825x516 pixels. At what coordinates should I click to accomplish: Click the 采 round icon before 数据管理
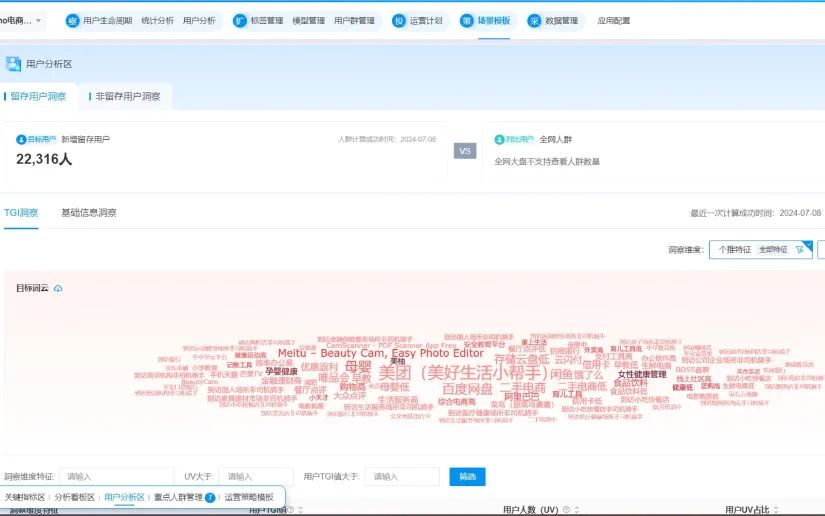pos(534,21)
